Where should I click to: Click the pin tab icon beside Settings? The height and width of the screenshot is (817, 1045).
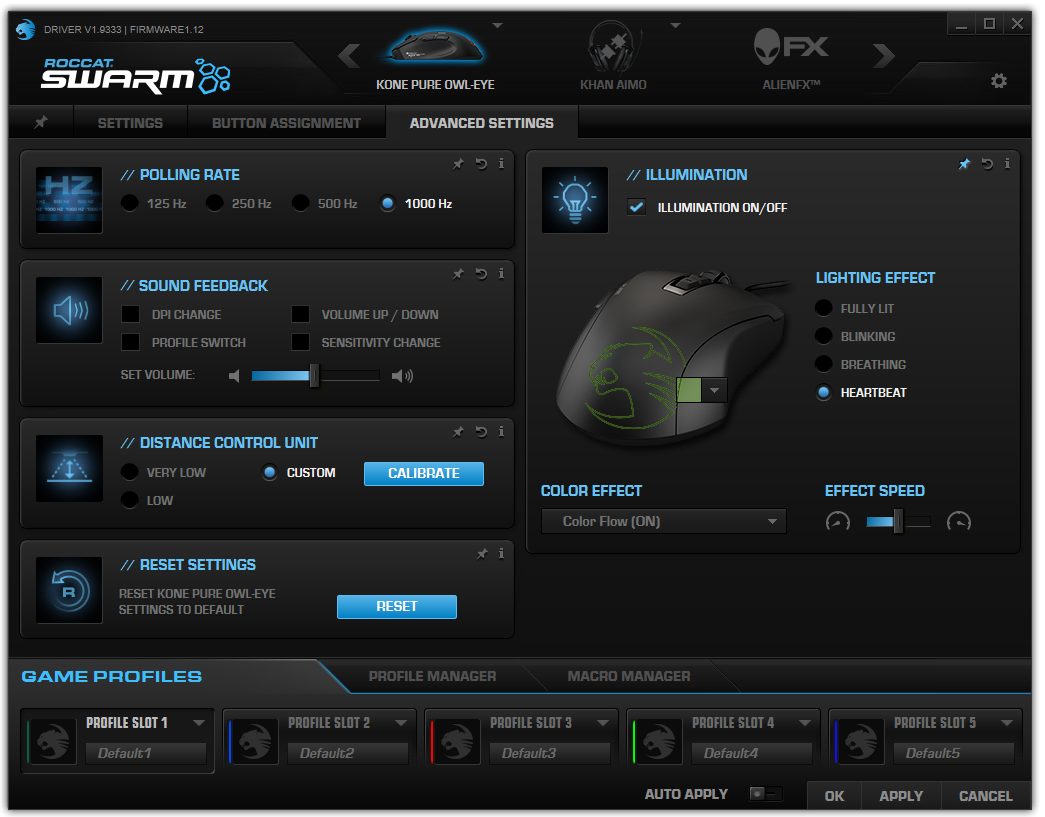point(41,122)
